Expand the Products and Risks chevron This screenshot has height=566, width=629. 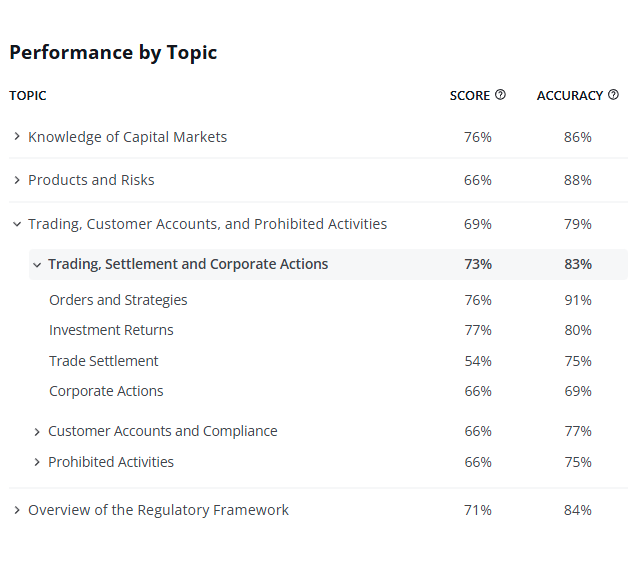point(17,180)
